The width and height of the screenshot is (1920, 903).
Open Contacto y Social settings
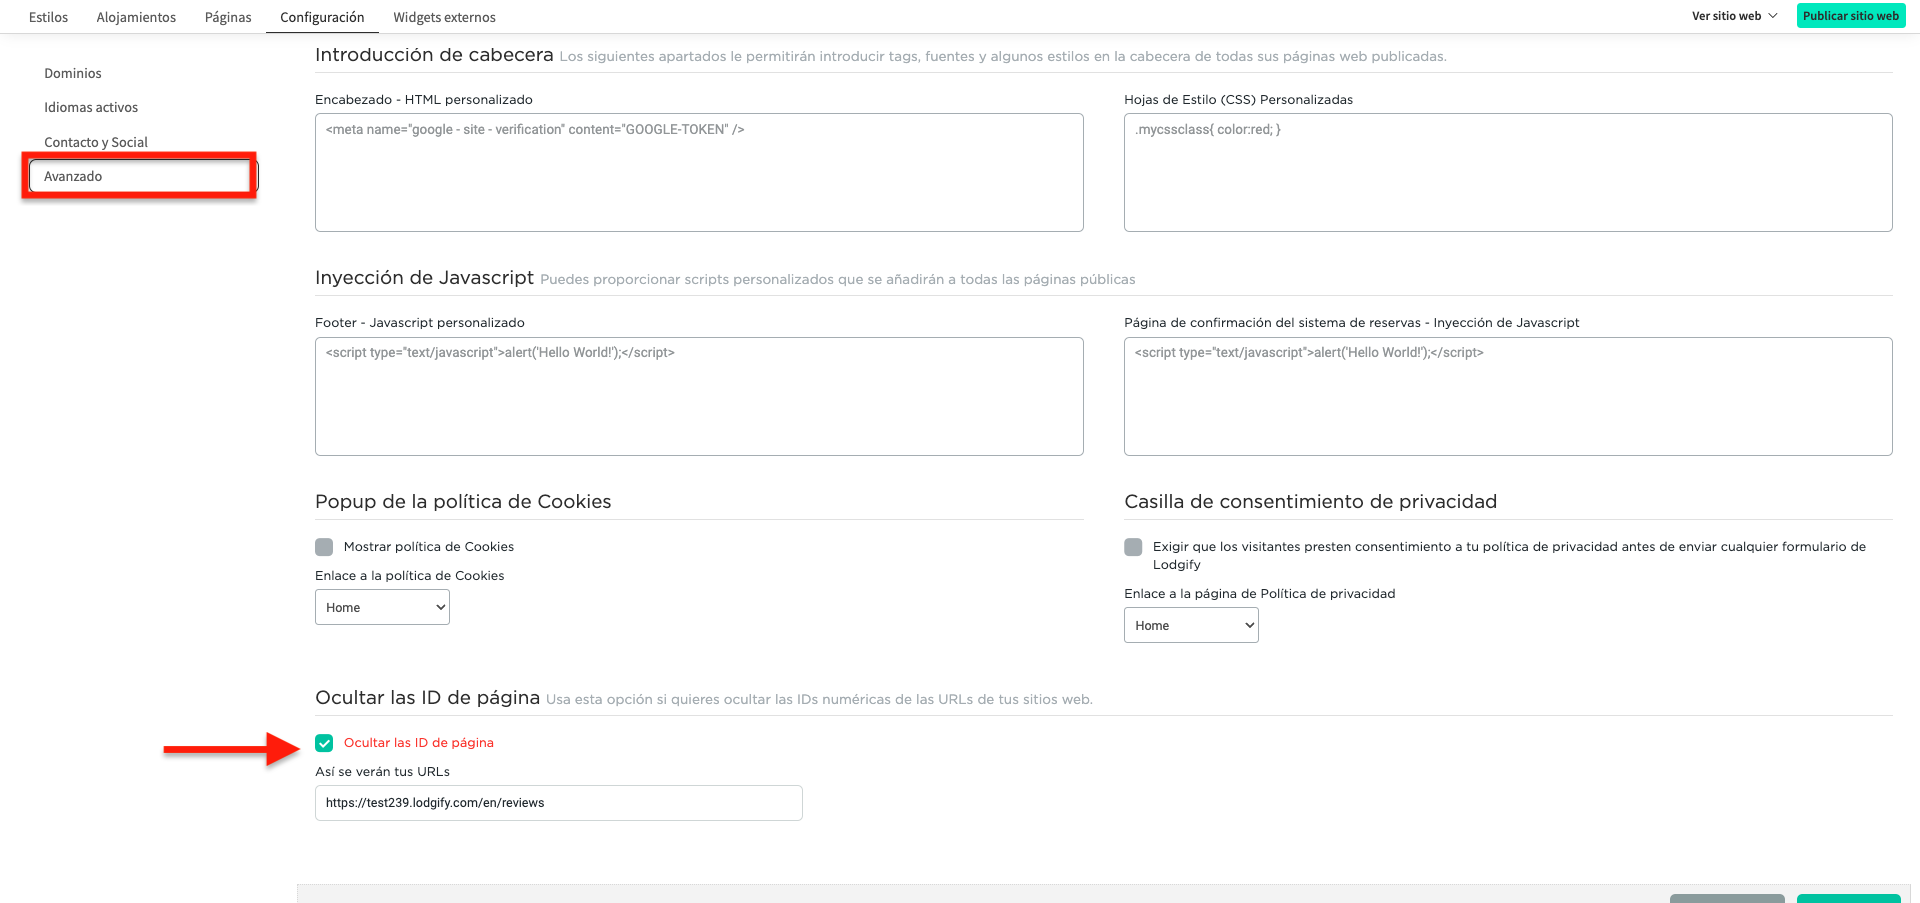[x=95, y=141]
